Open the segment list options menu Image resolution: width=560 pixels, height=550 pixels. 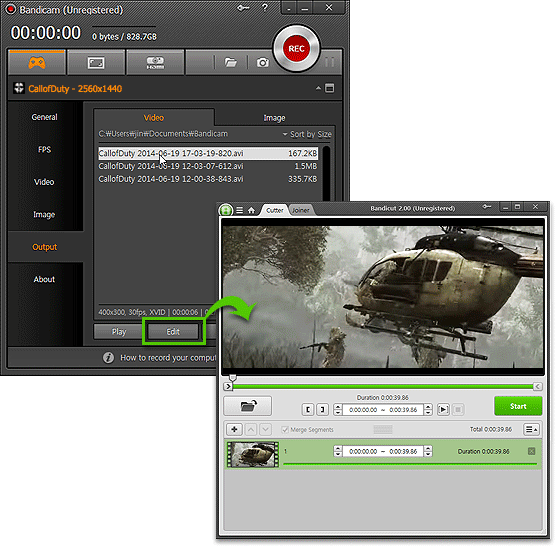pos(531,430)
